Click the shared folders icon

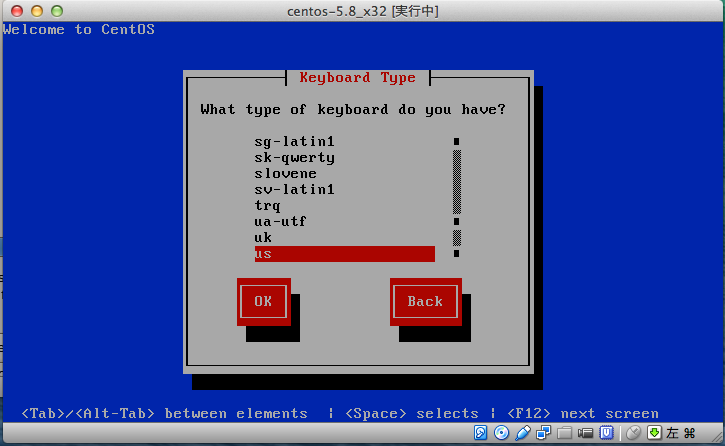click(x=565, y=433)
